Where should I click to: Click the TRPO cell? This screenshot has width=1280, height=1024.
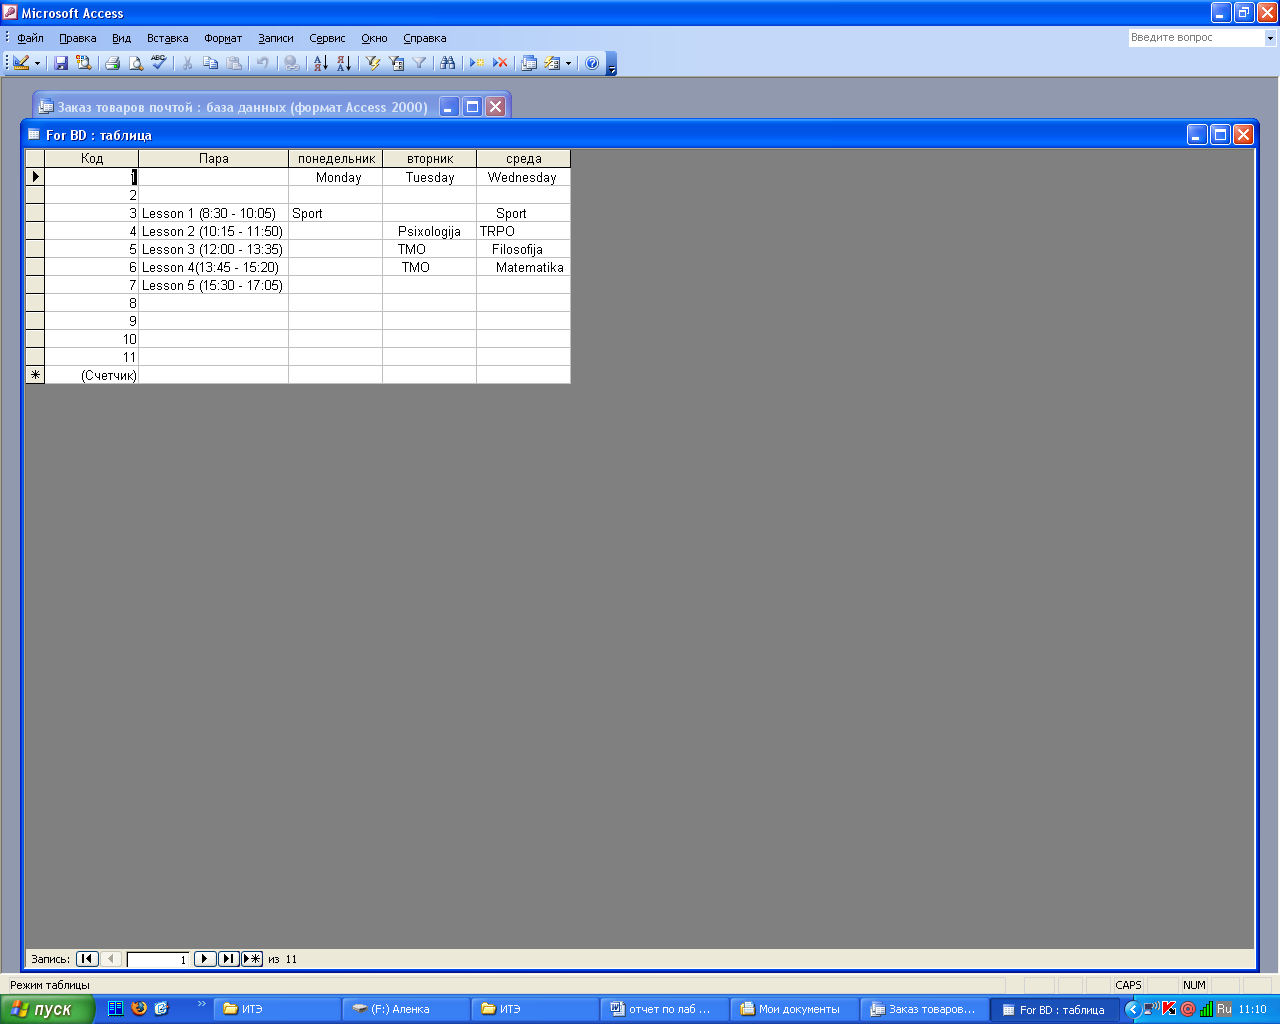[x=524, y=231]
